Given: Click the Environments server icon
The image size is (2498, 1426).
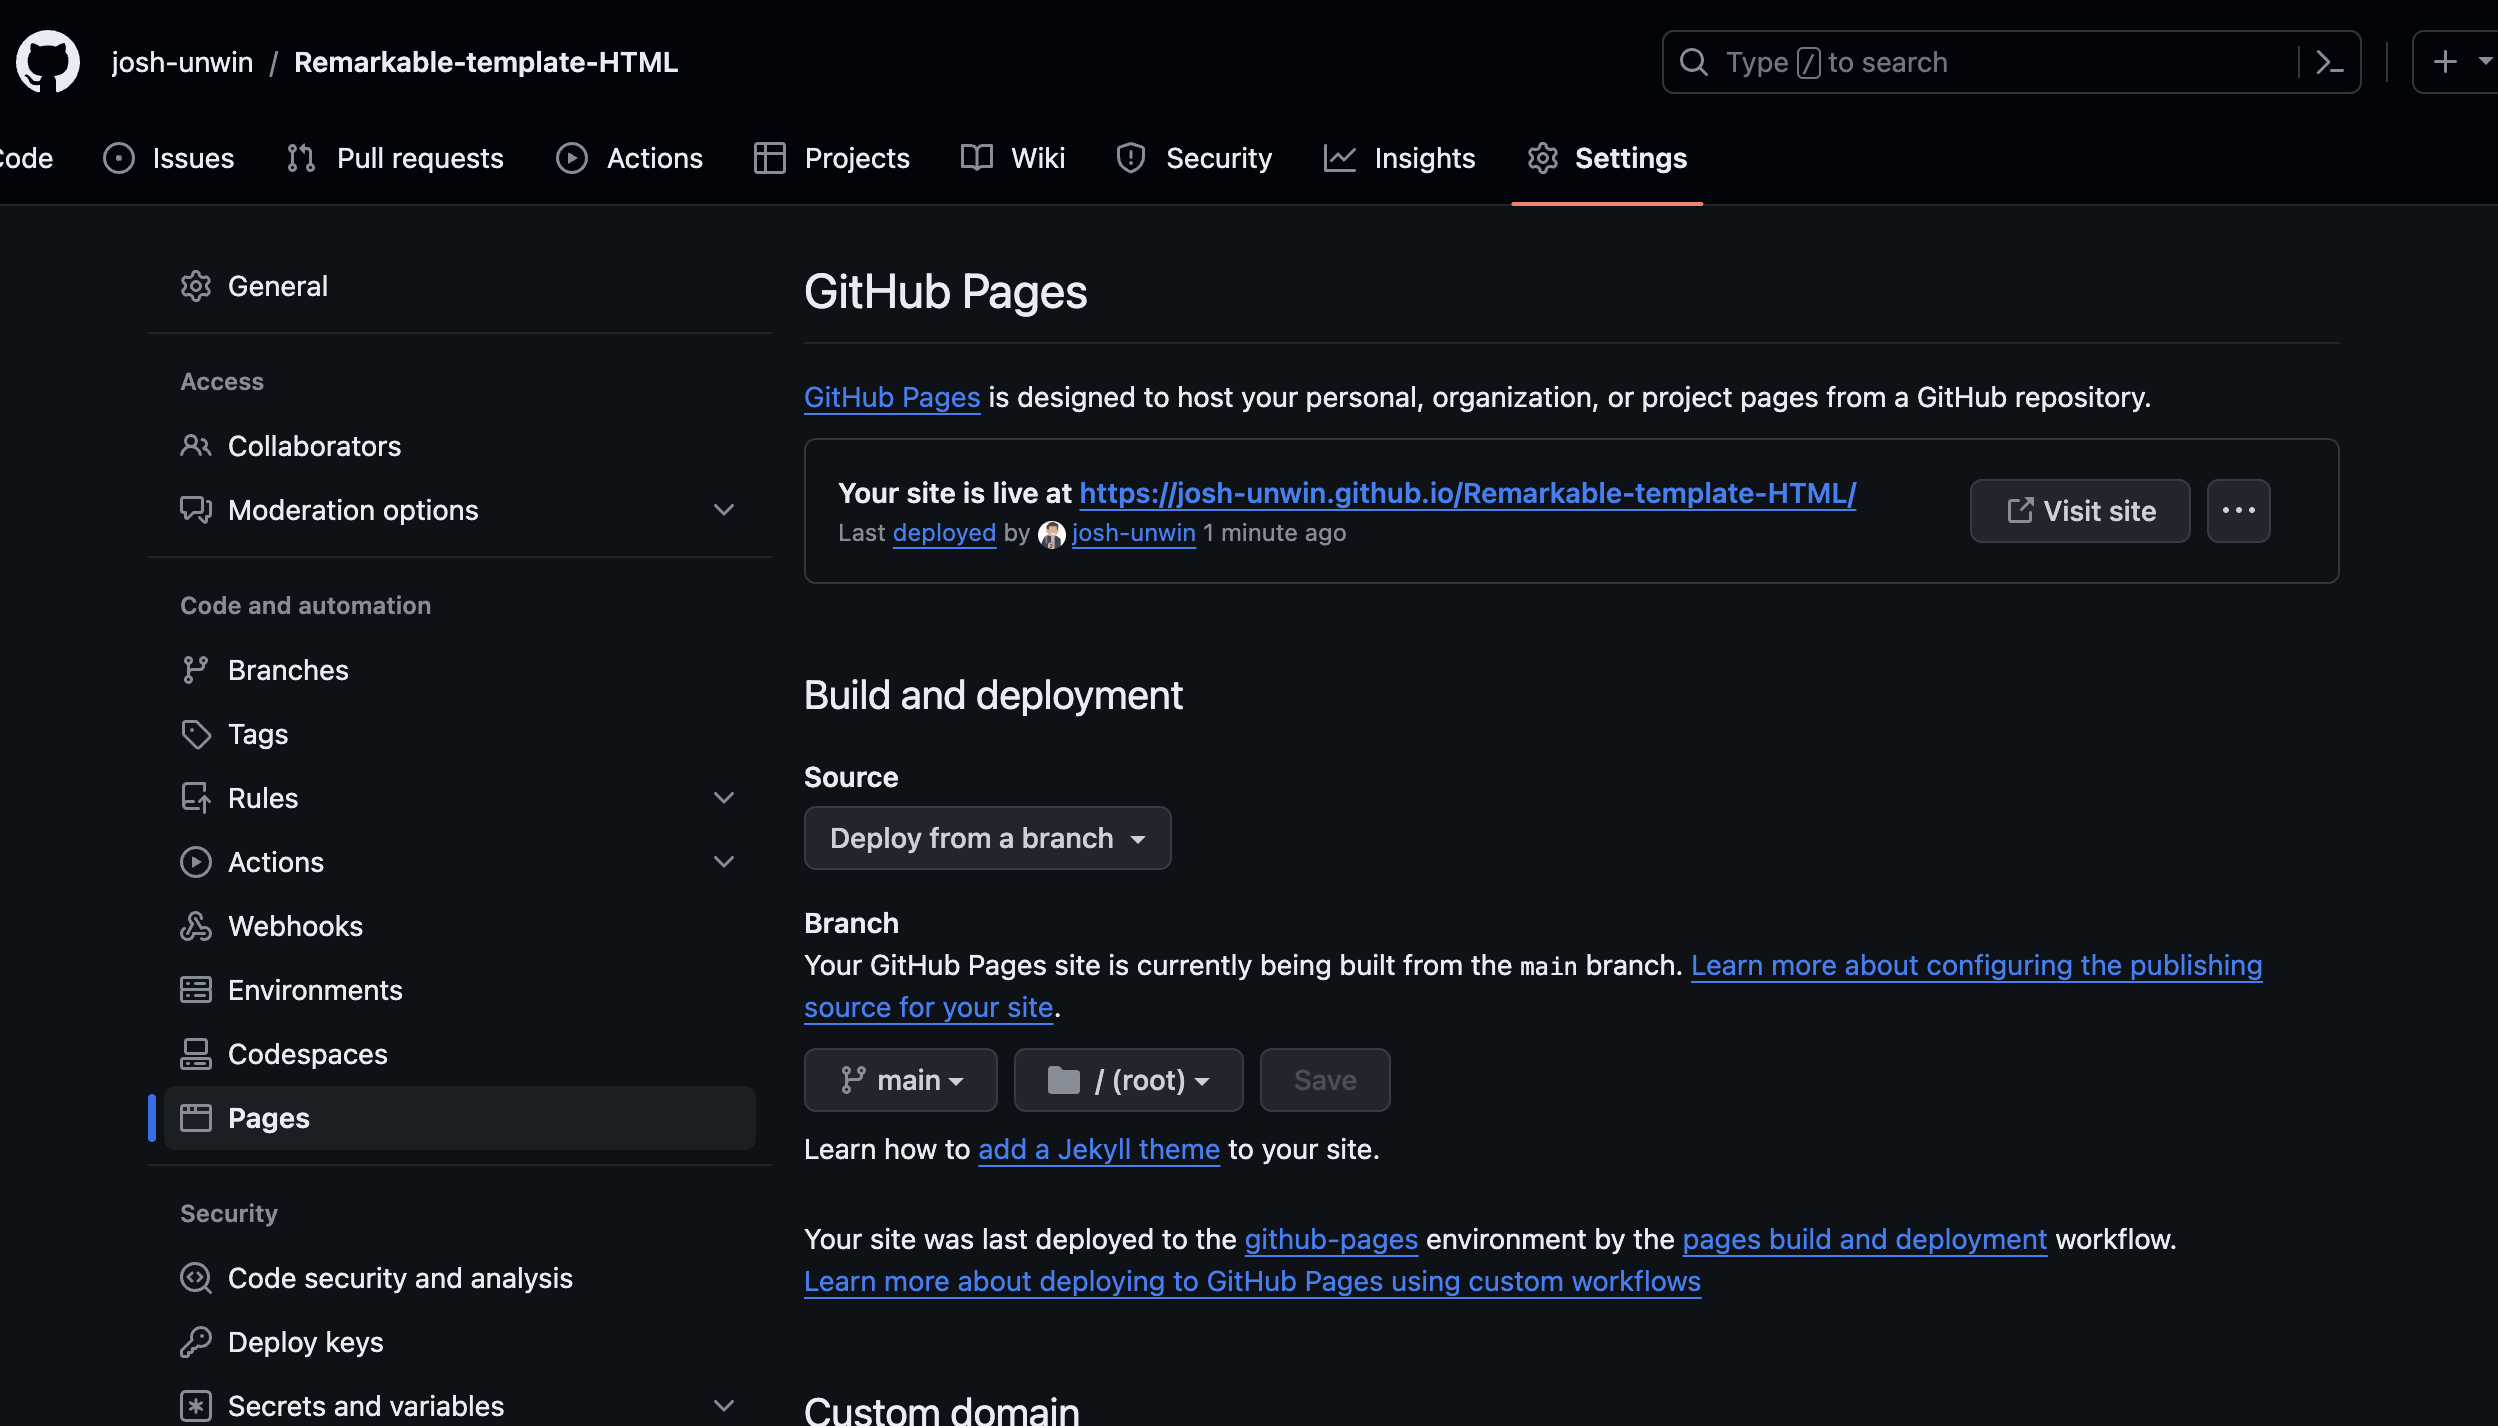Looking at the screenshot, I should 196,990.
